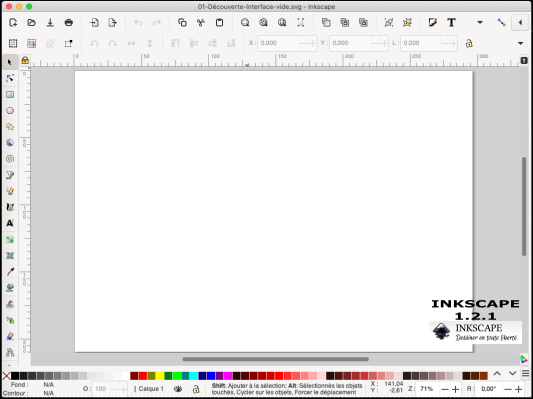The width and height of the screenshot is (533, 399).
Task: Click the node connector line icon
Action: coord(501,23)
